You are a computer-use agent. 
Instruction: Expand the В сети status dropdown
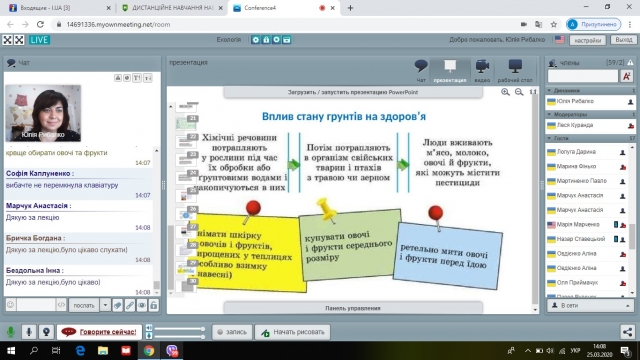pos(591,305)
